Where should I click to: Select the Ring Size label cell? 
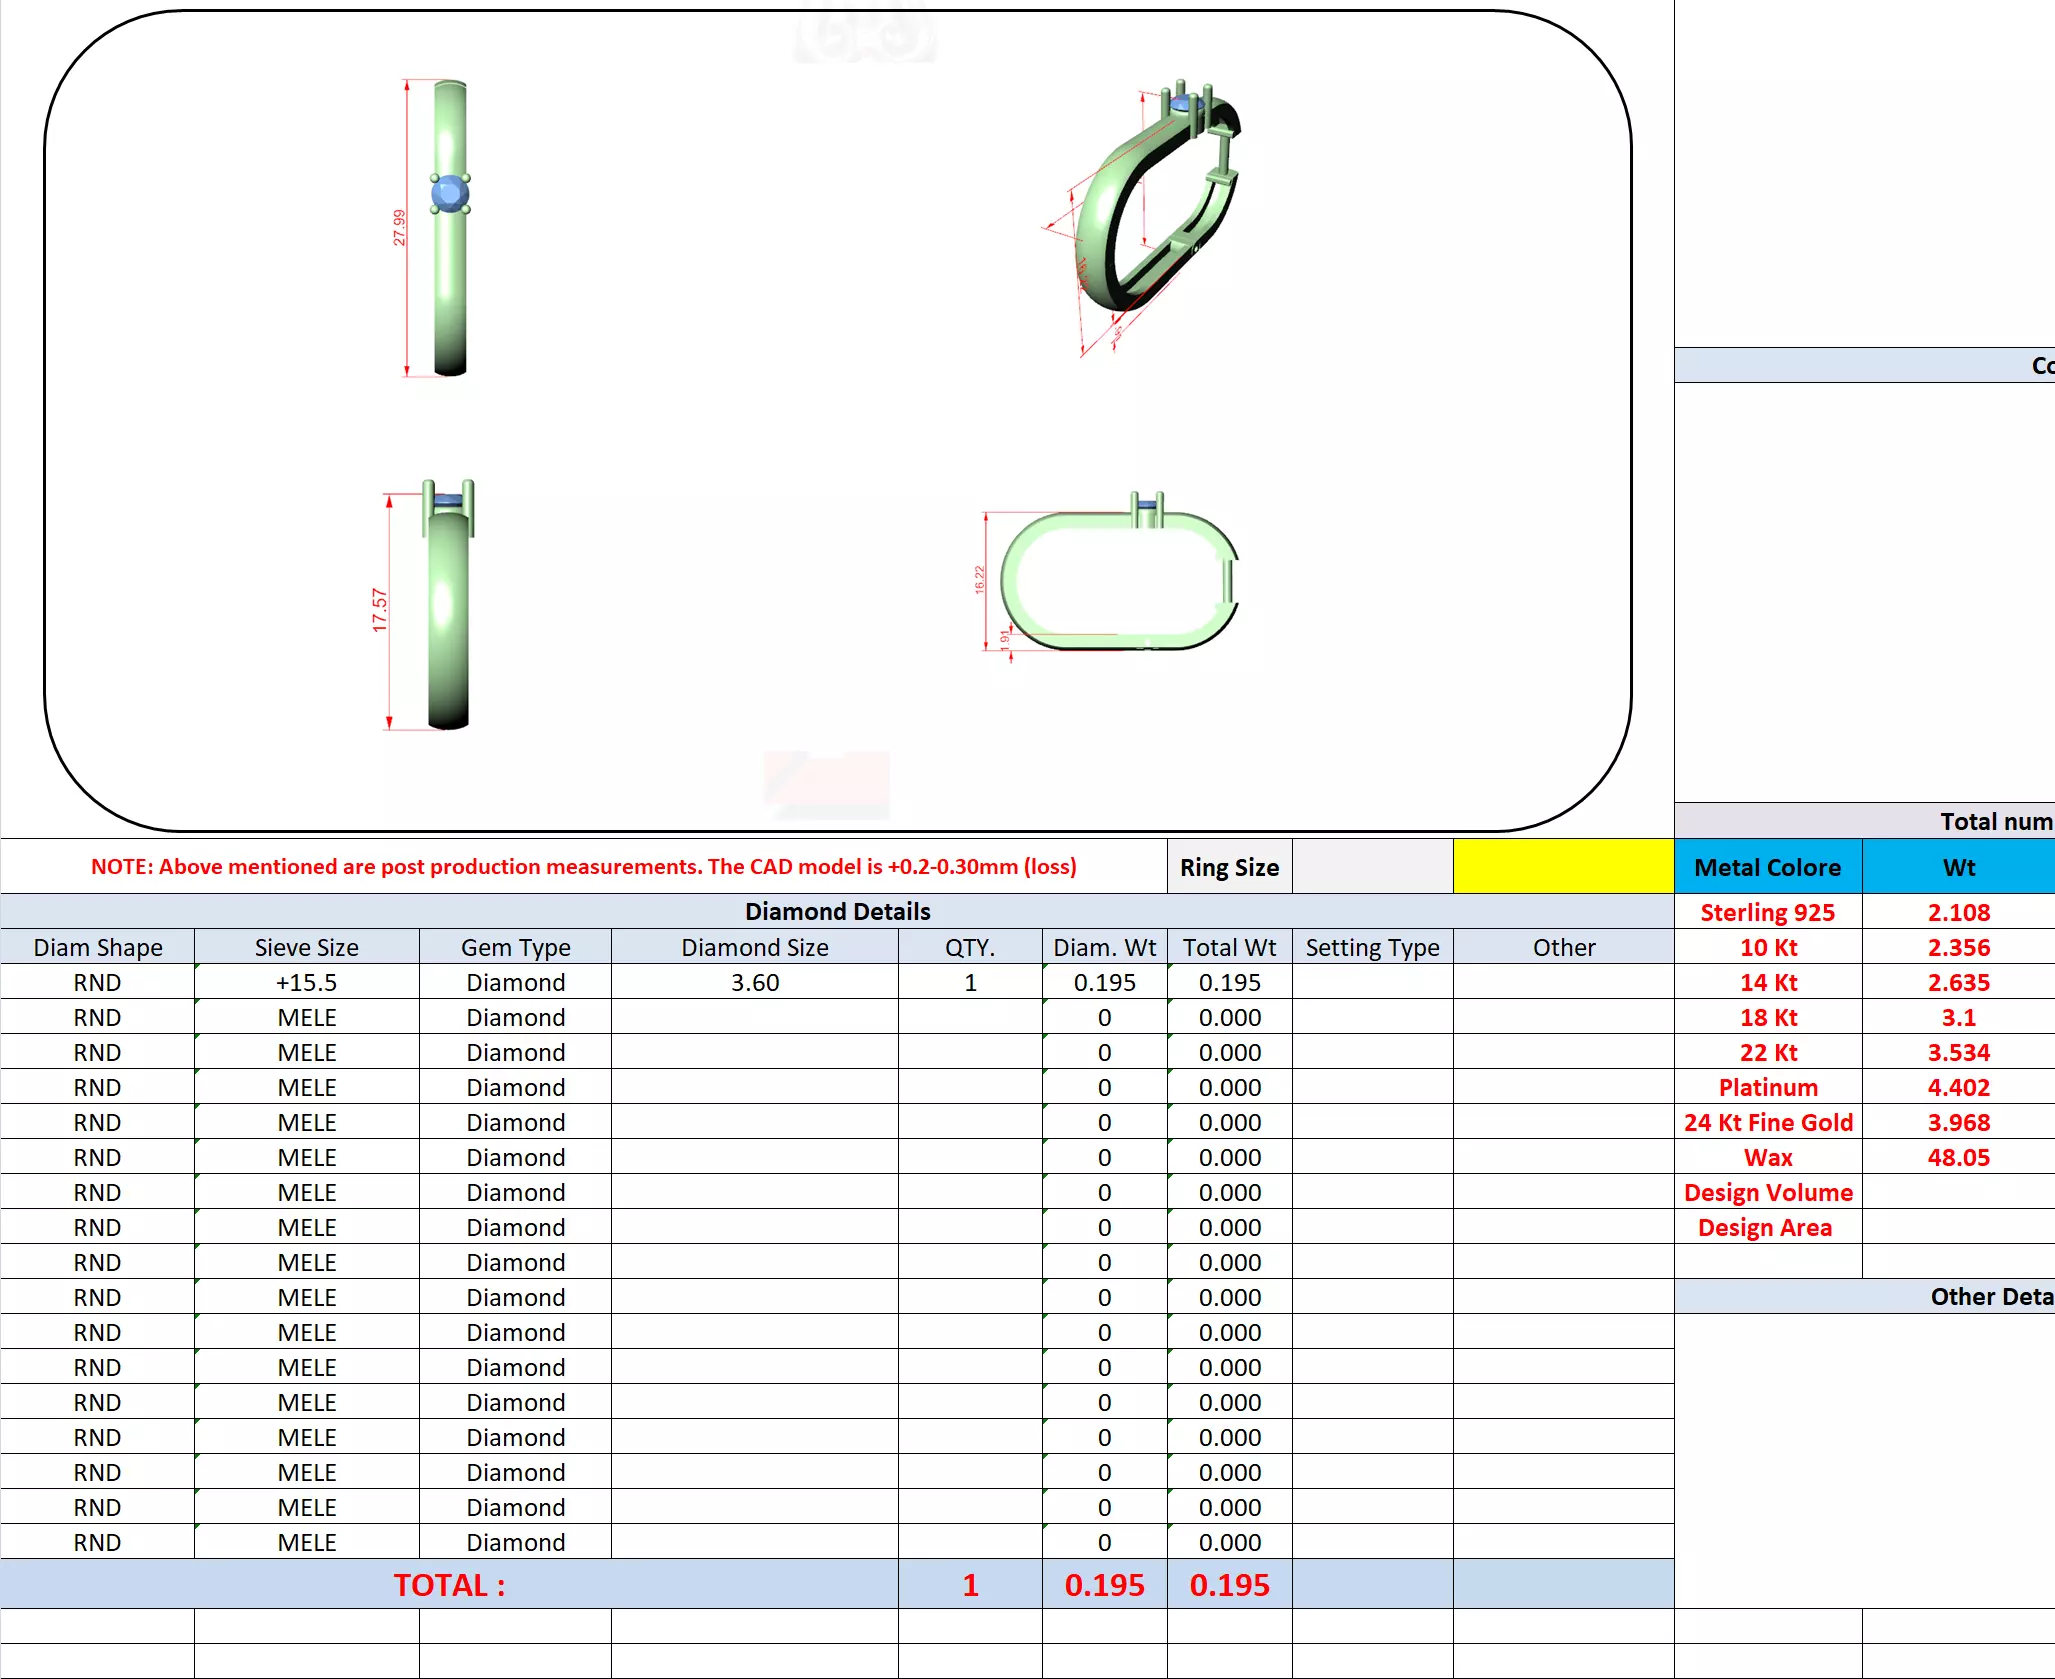(x=1229, y=866)
